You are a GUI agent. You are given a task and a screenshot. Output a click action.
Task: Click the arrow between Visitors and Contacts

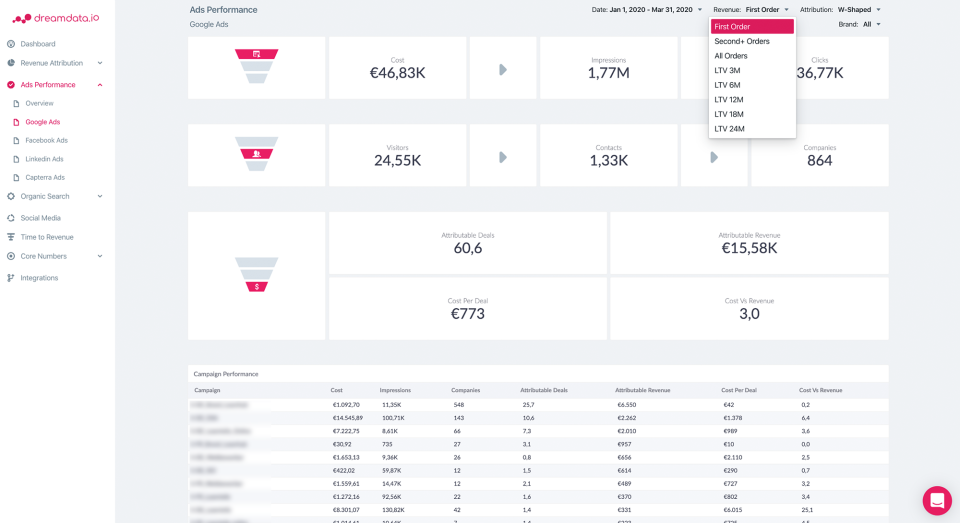(x=503, y=157)
